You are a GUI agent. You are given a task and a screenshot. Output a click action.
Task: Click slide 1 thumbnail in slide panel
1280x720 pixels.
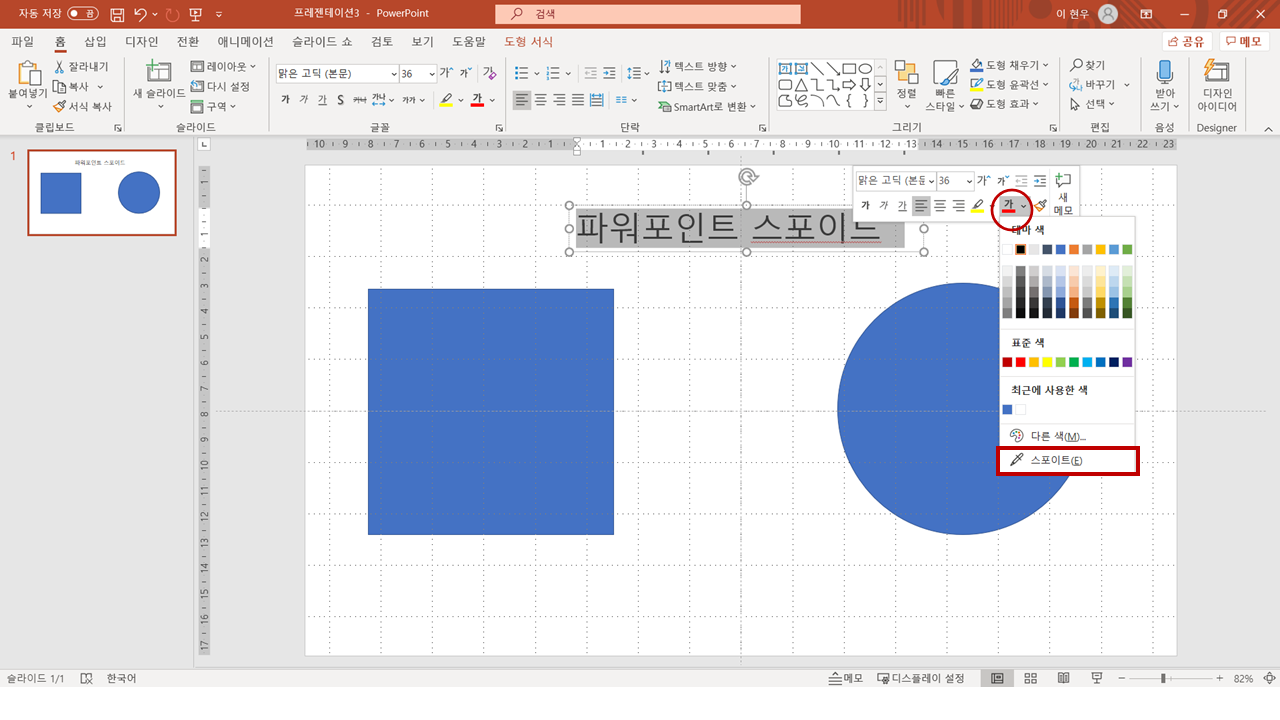102,193
